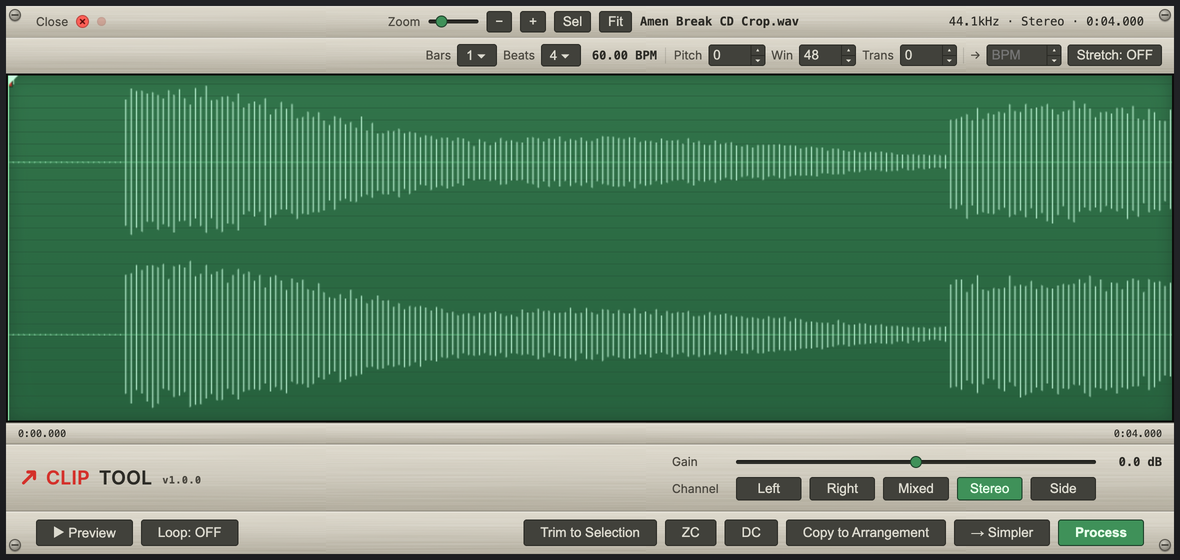Image resolution: width=1180 pixels, height=560 pixels.
Task: Open the Beats dropdown
Action: point(561,55)
